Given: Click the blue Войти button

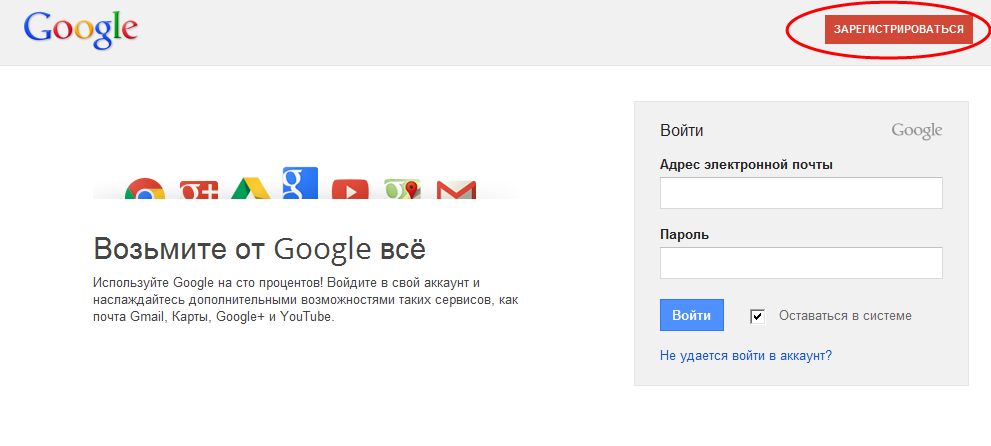Looking at the screenshot, I should click(x=691, y=315).
